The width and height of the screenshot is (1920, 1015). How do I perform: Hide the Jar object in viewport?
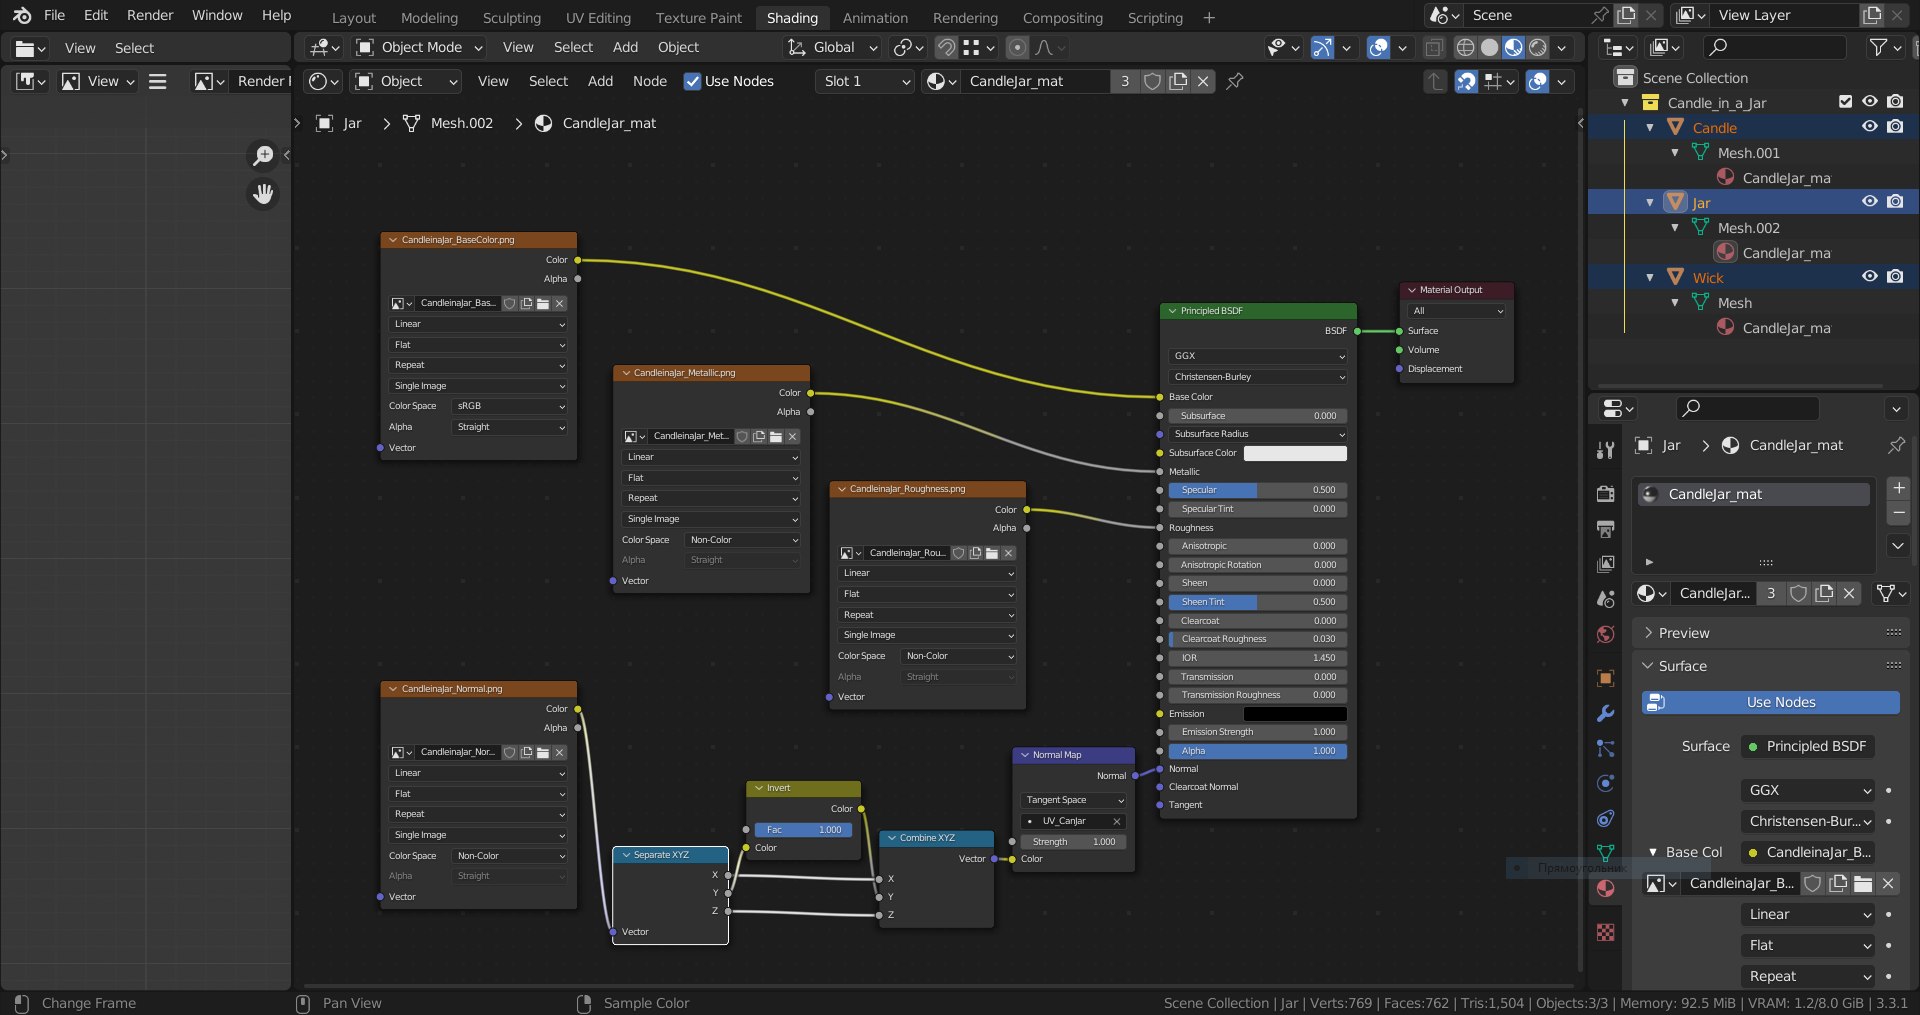[x=1869, y=202]
